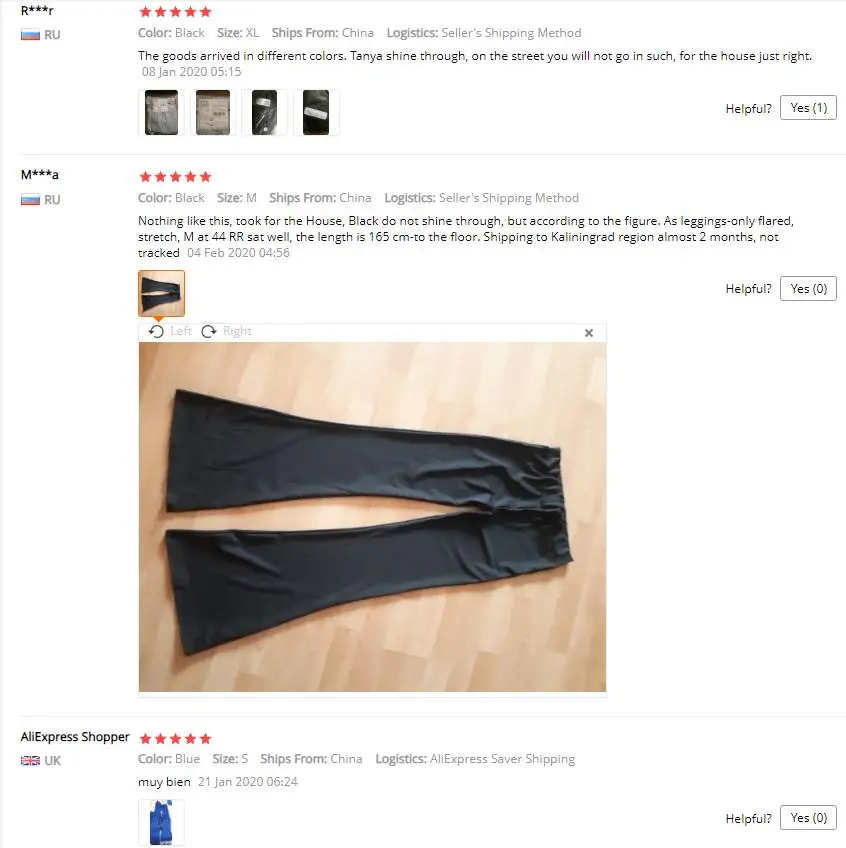Click the Russian flag beside M***a
Viewport: 846px width, 848px height.
coord(30,200)
